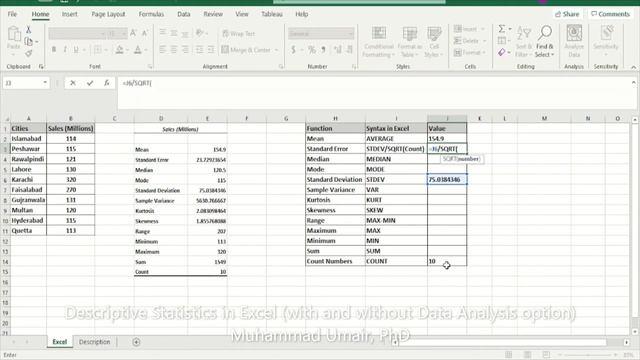The height and width of the screenshot is (360, 640).
Task: Click the Percent Style icon
Action: [312, 50]
